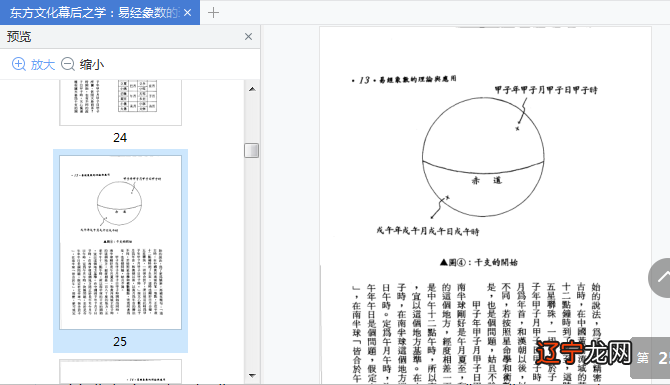This screenshot has height=385, width=670.
Task: Click page number label 24
Action: 120,138
